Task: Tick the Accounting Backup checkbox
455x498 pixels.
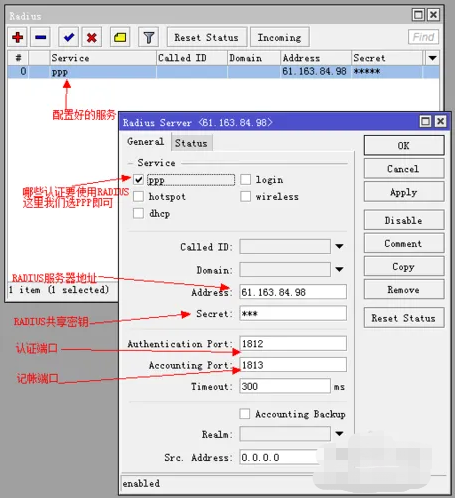Action: pos(245,414)
